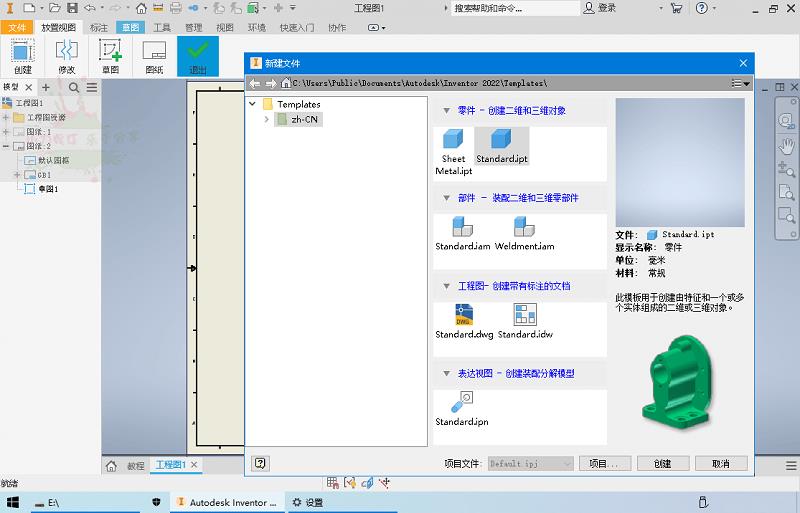The image size is (800, 513).
Task: Collapse the second 图纸 node in the model tree
Action: coord(6,146)
